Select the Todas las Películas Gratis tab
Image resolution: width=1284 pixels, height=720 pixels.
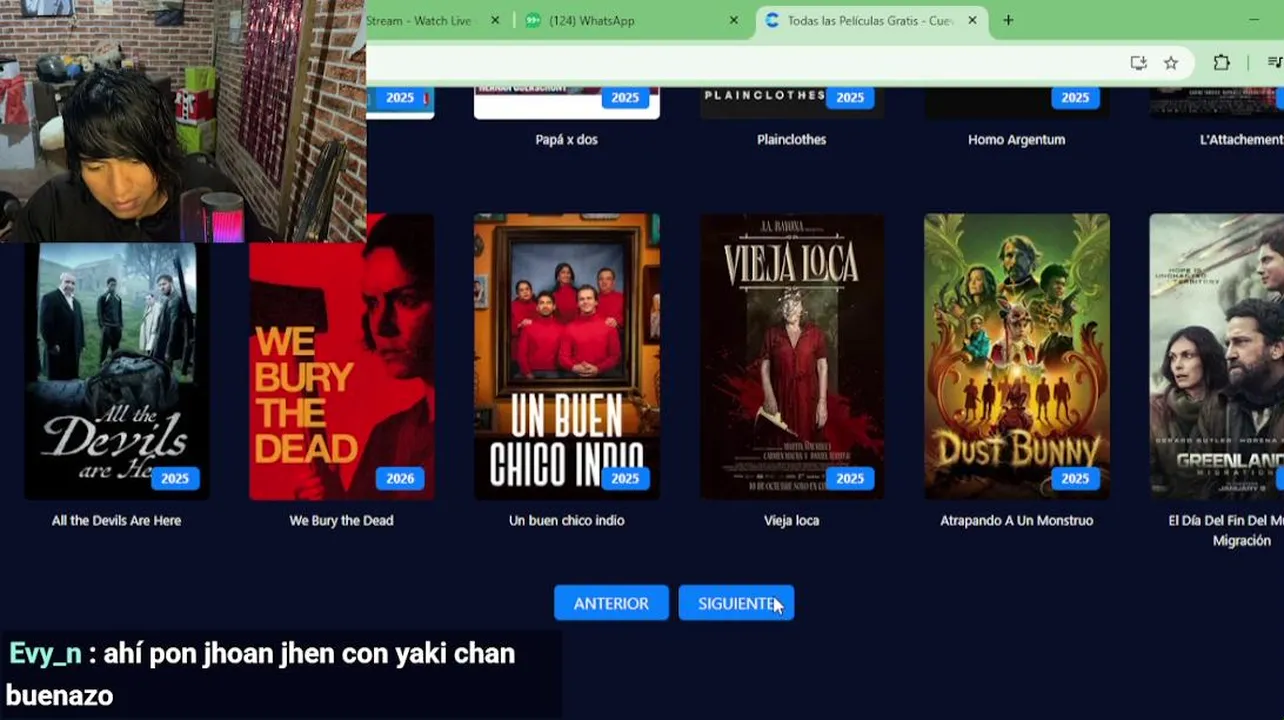[870, 20]
